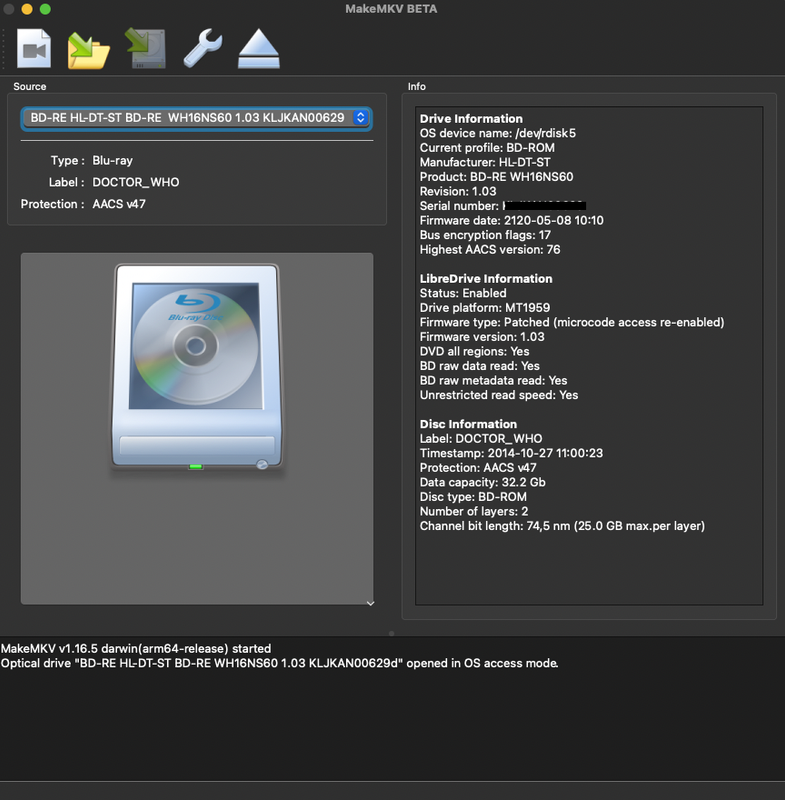Click Timestamp 2014-10-27 line

pos(511,453)
